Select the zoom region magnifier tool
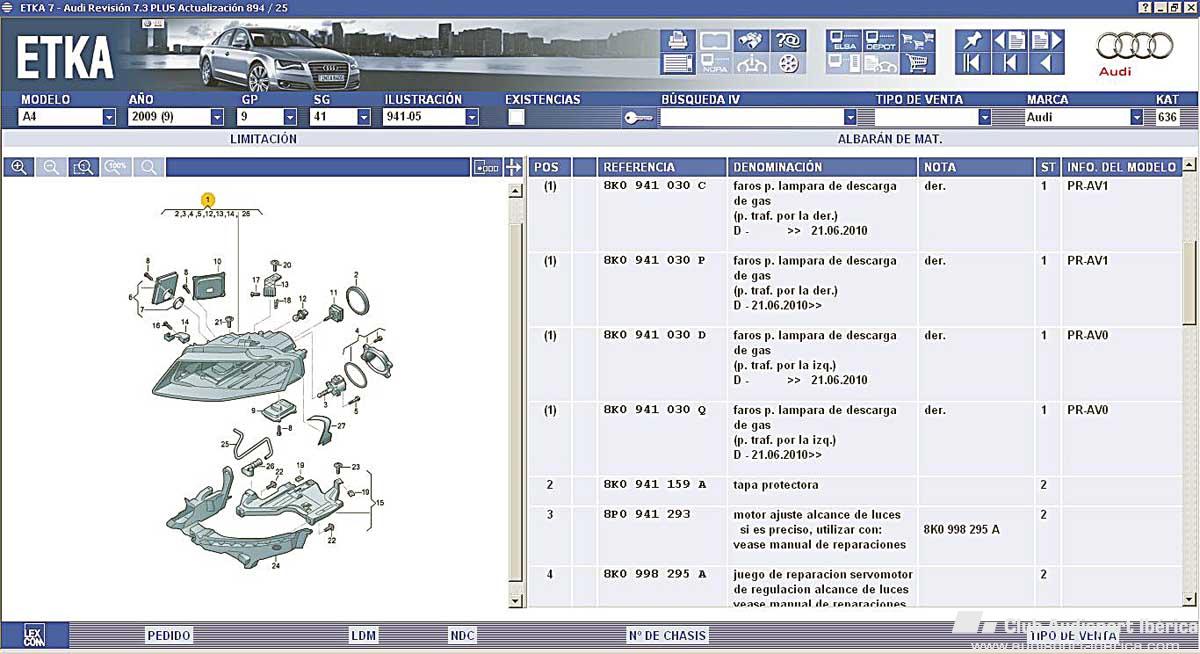This screenshot has width=1200, height=654. tap(84, 167)
